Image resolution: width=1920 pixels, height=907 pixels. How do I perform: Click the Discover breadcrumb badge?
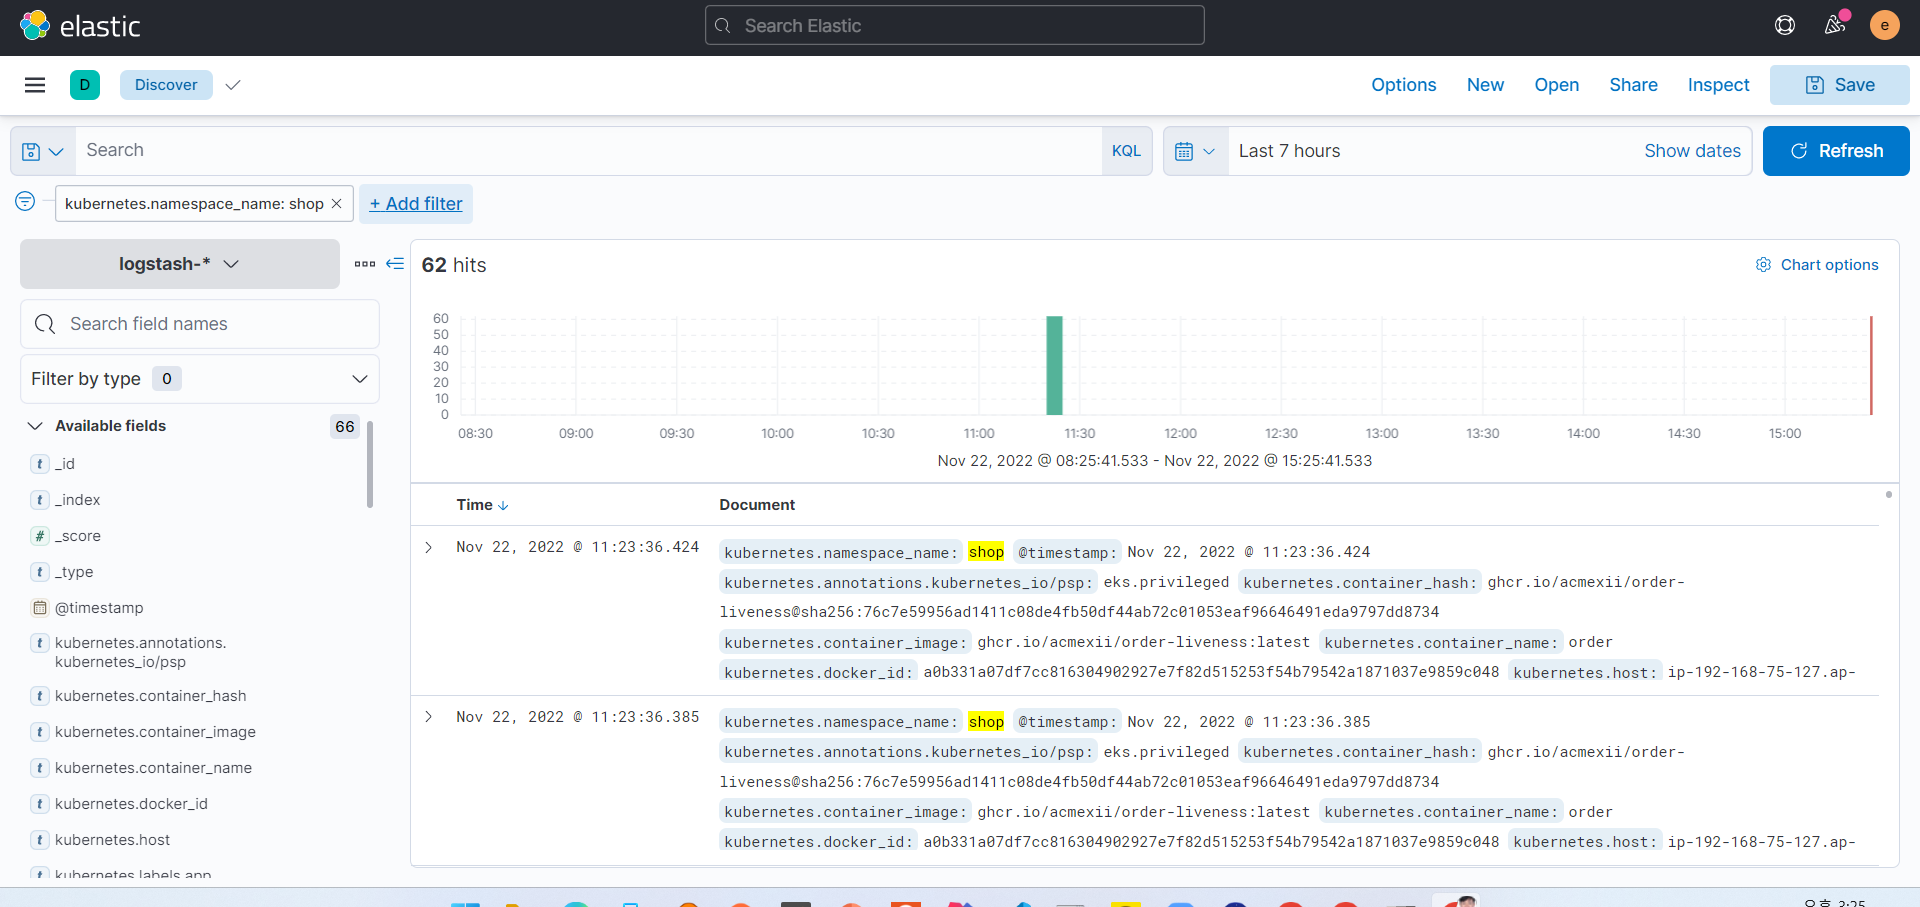pos(166,85)
